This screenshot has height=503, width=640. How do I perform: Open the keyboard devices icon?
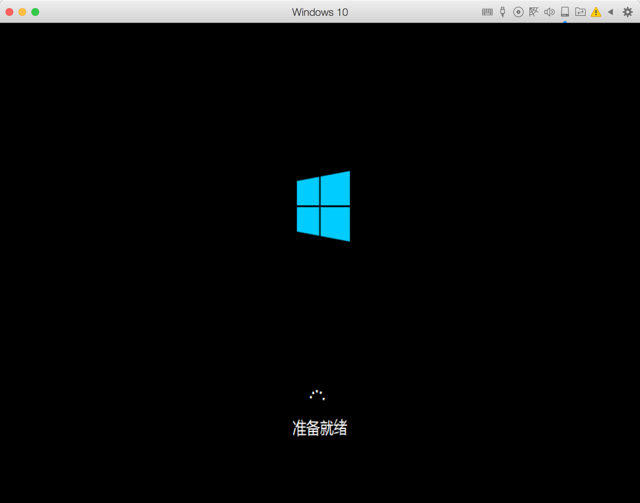(x=487, y=12)
